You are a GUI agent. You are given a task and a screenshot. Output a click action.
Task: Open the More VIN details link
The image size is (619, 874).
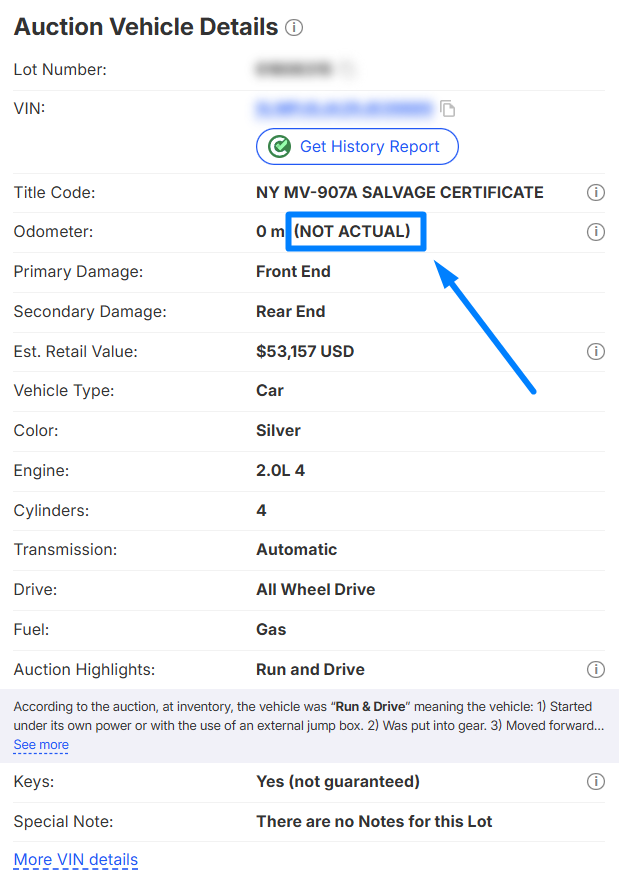pyautogui.click(x=76, y=860)
